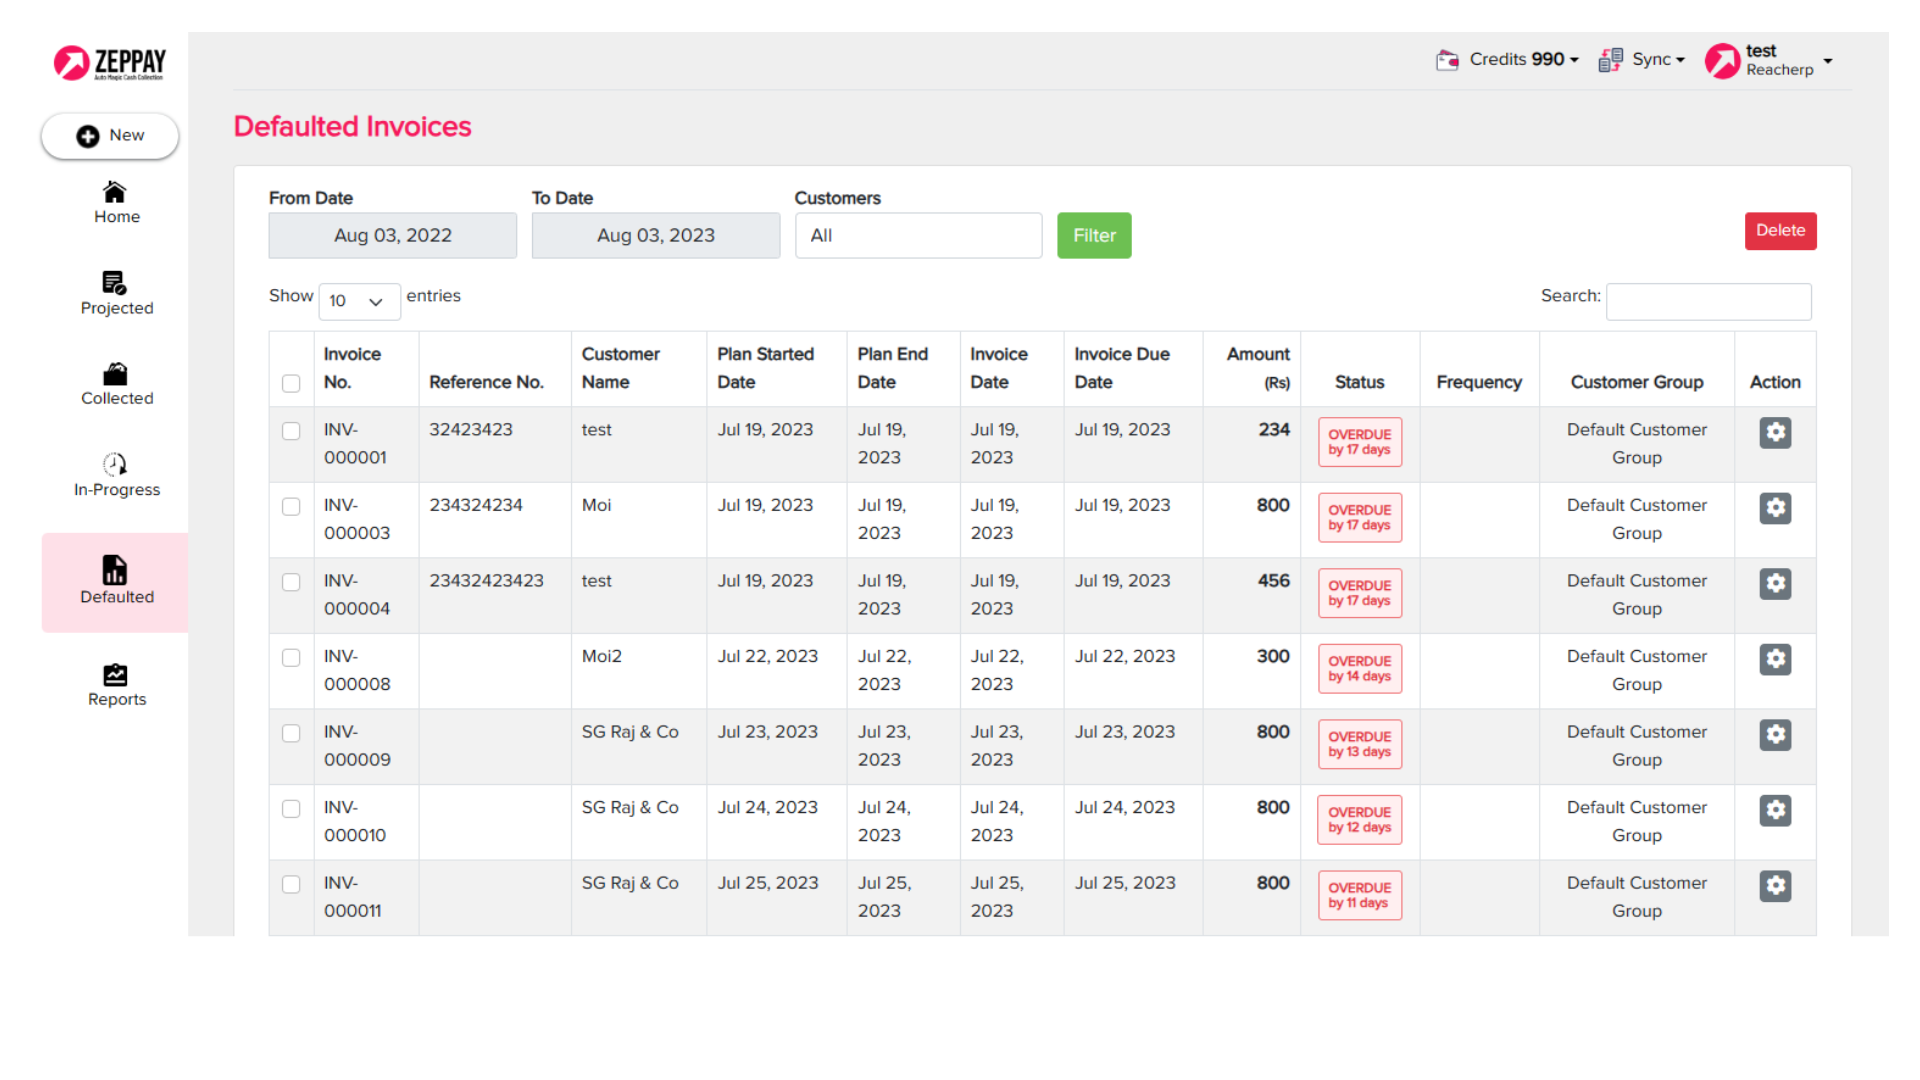Click the table Search input field
The height and width of the screenshot is (1080, 1920).
coord(1708,301)
